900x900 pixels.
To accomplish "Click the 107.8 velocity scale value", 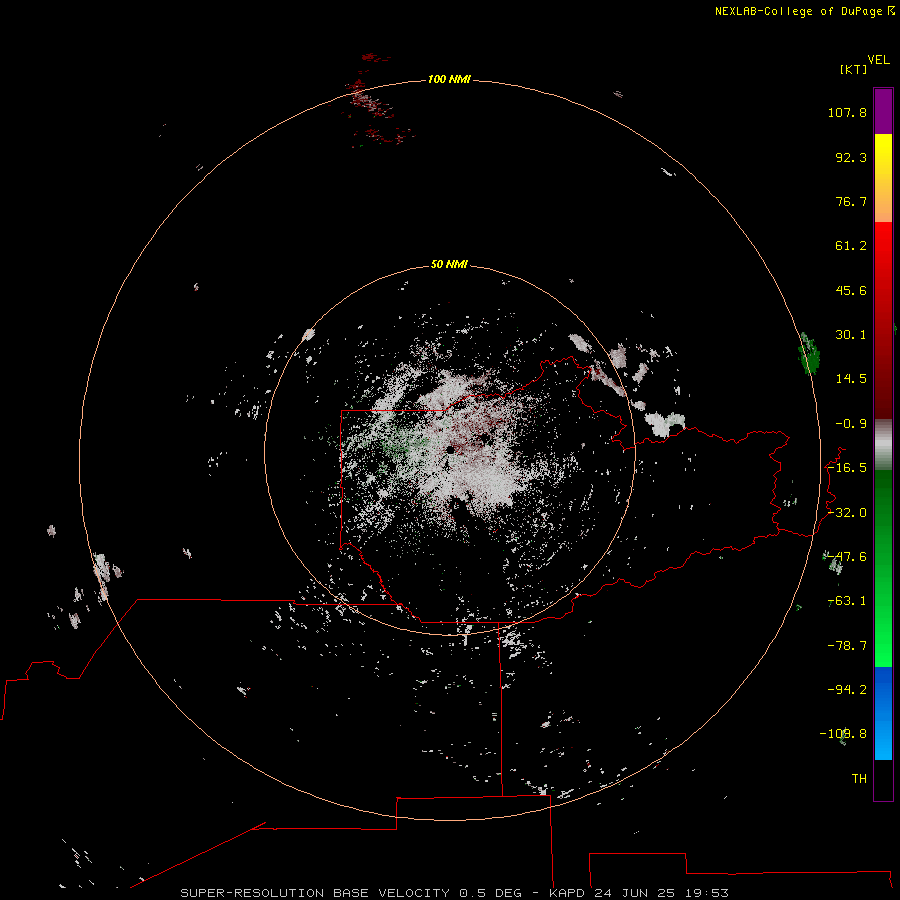I will click(x=847, y=112).
